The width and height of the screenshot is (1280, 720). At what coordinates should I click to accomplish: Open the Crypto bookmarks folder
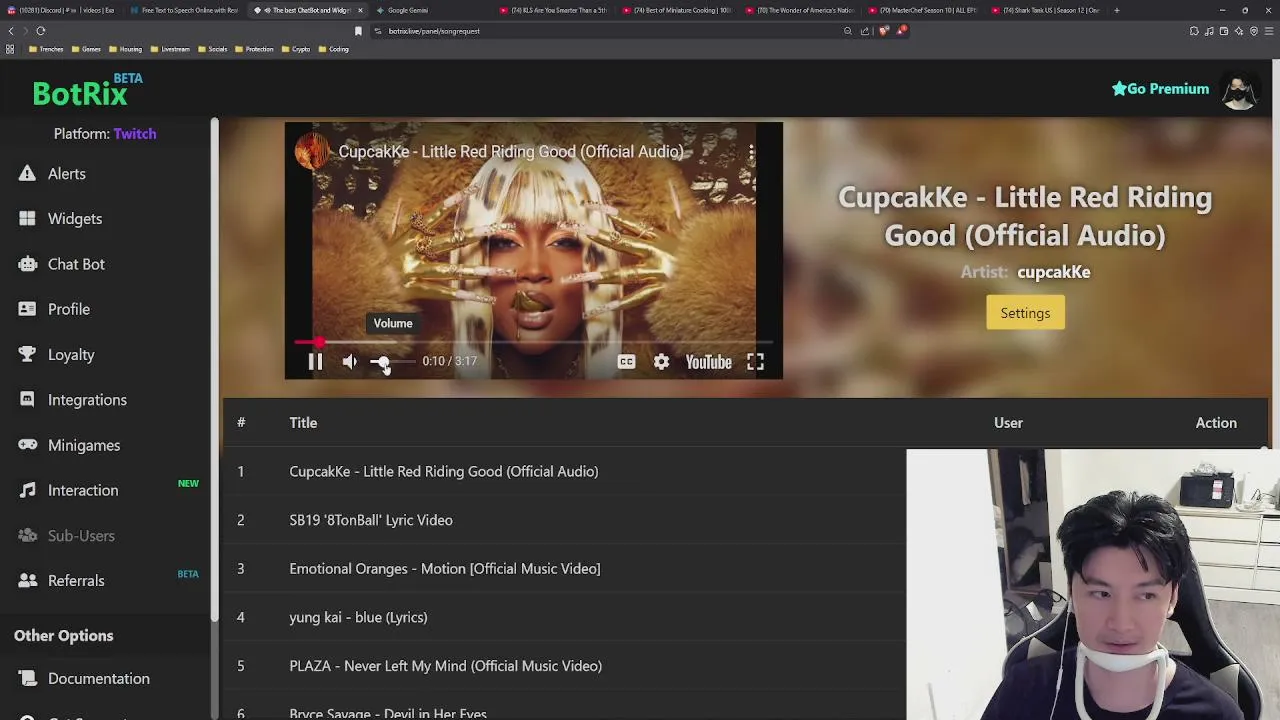click(x=295, y=49)
